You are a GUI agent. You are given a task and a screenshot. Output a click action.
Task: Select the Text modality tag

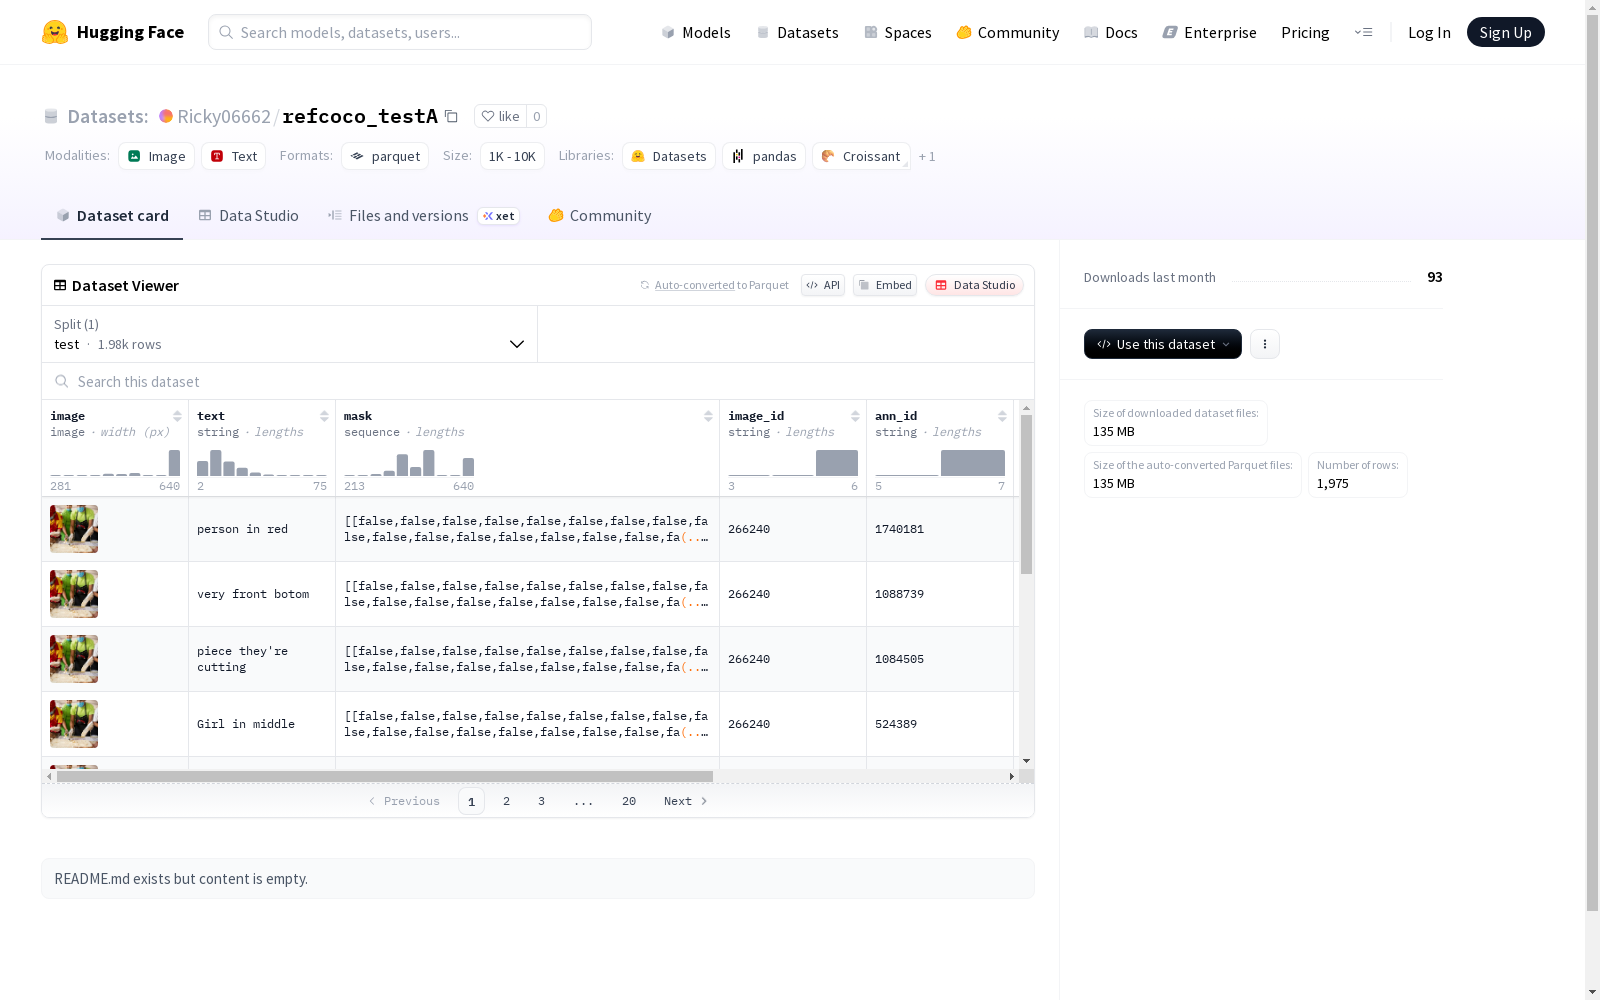pos(234,156)
